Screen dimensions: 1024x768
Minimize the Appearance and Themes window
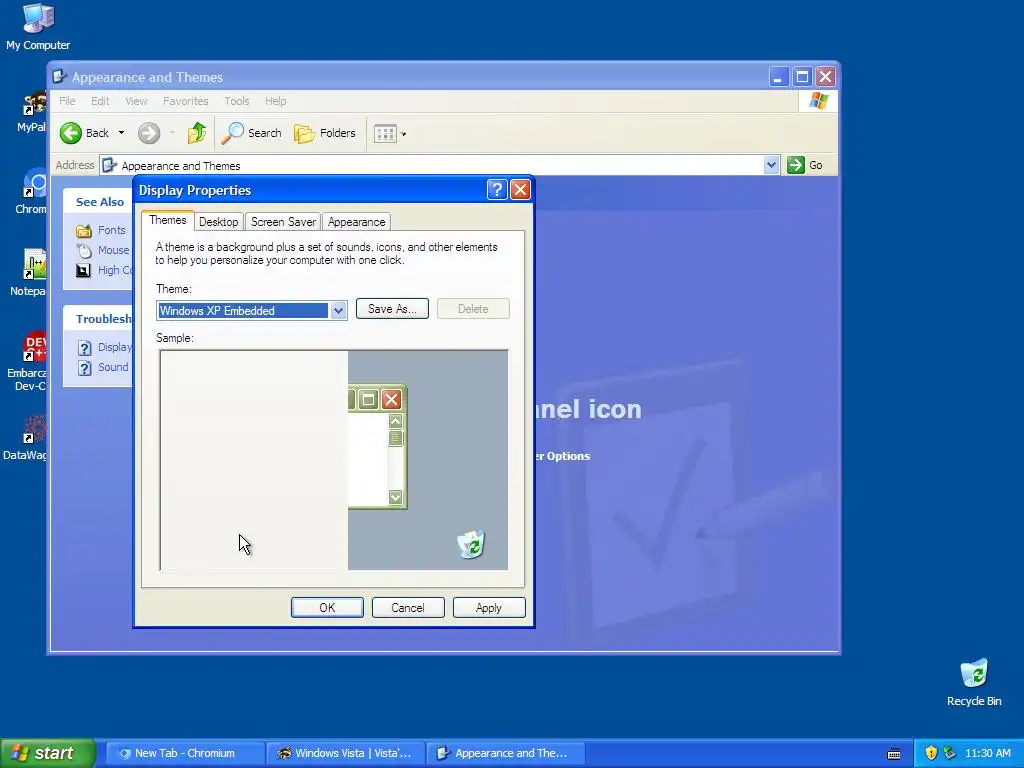pyautogui.click(x=778, y=77)
